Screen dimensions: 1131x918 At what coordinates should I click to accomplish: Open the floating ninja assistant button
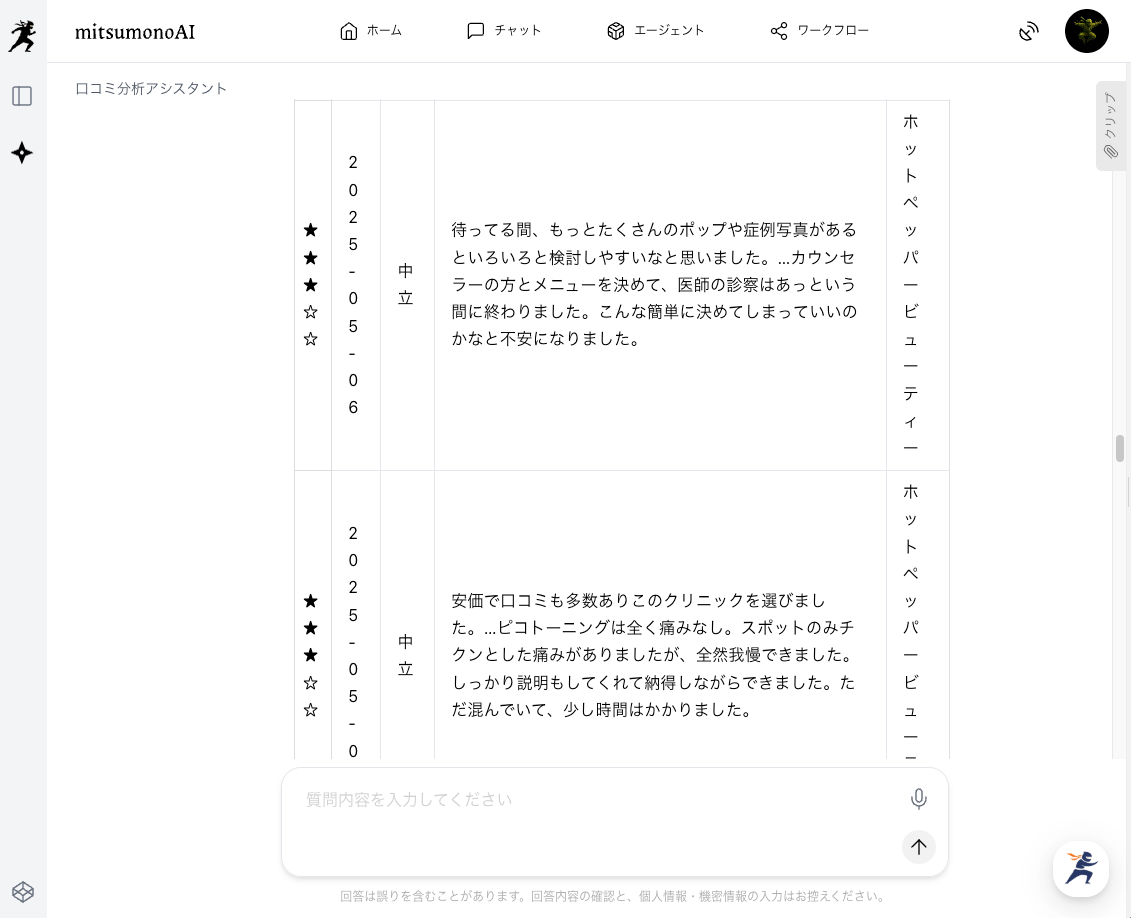pyautogui.click(x=1080, y=868)
